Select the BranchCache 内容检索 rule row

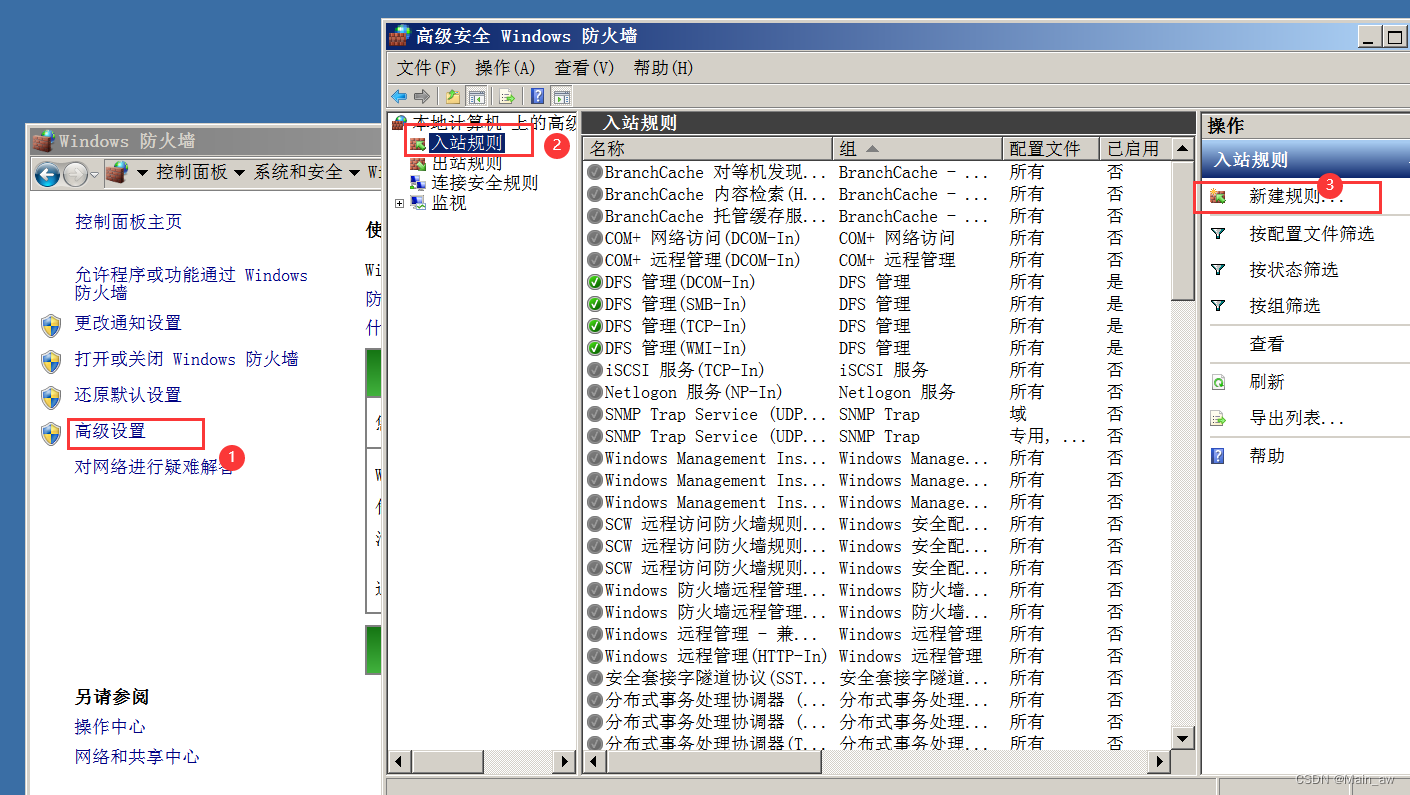tap(878, 194)
